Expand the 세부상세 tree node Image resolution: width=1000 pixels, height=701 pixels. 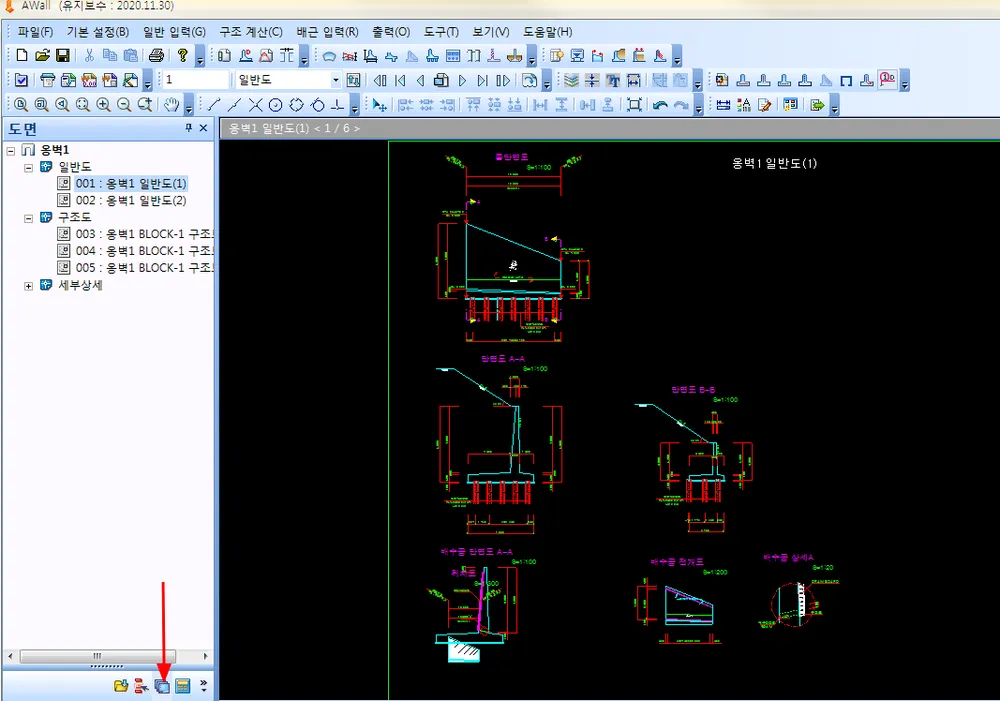click(x=28, y=286)
